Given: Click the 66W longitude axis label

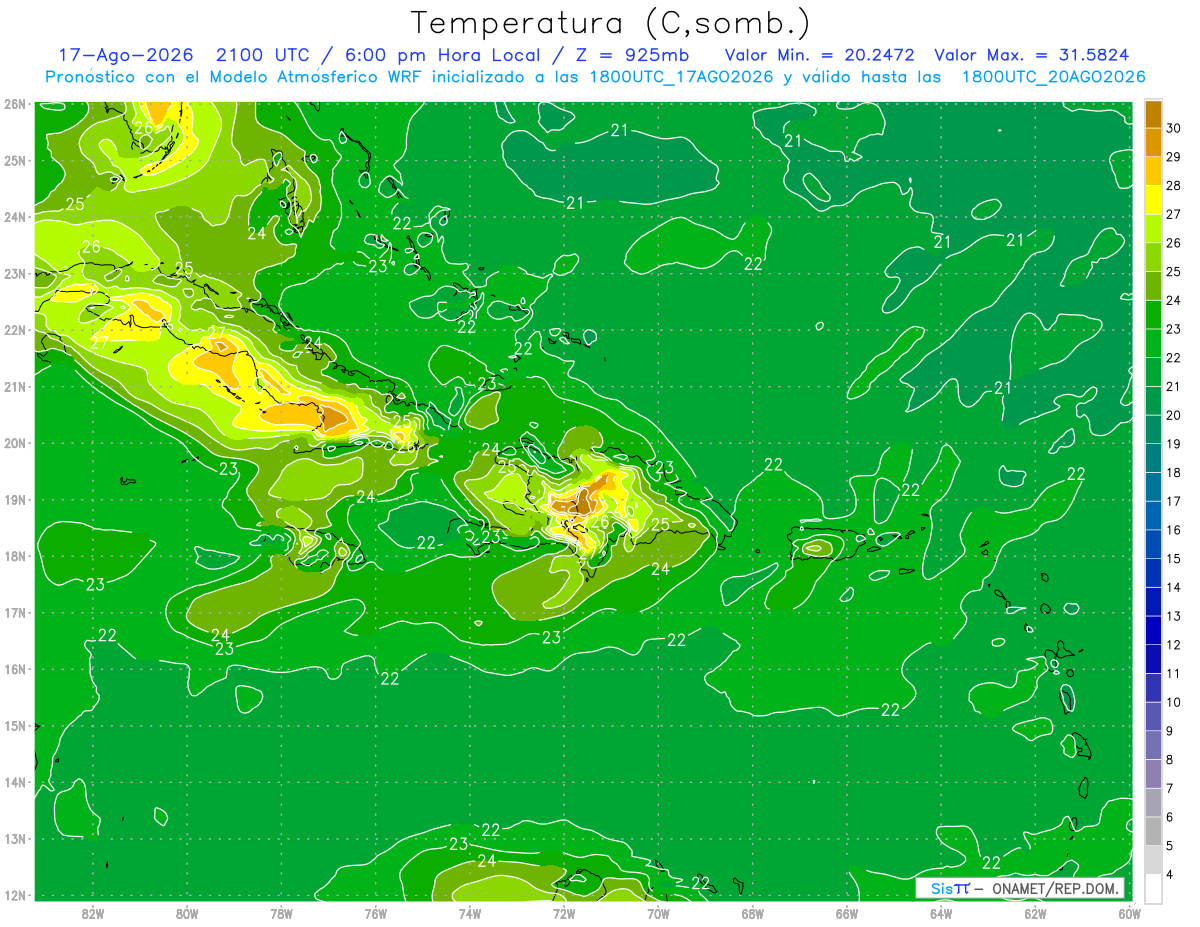Looking at the screenshot, I should tap(847, 913).
